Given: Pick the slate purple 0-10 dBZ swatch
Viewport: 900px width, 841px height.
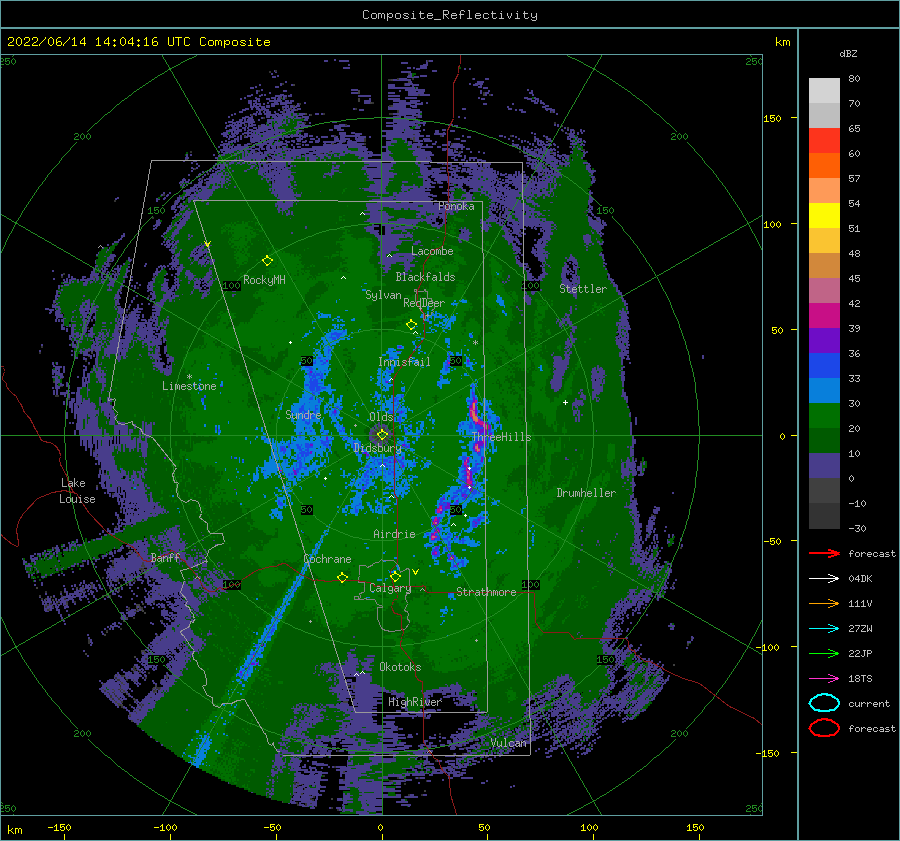Looking at the screenshot, I should 824,466.
